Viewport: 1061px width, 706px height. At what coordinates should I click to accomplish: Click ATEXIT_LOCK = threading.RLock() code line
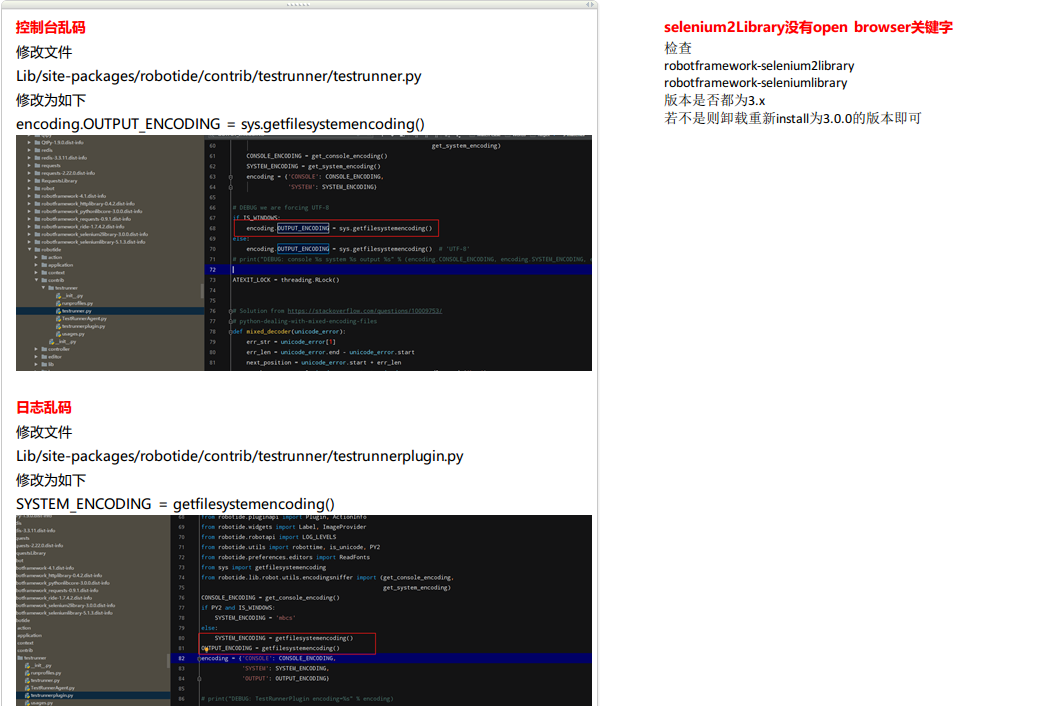(286, 280)
